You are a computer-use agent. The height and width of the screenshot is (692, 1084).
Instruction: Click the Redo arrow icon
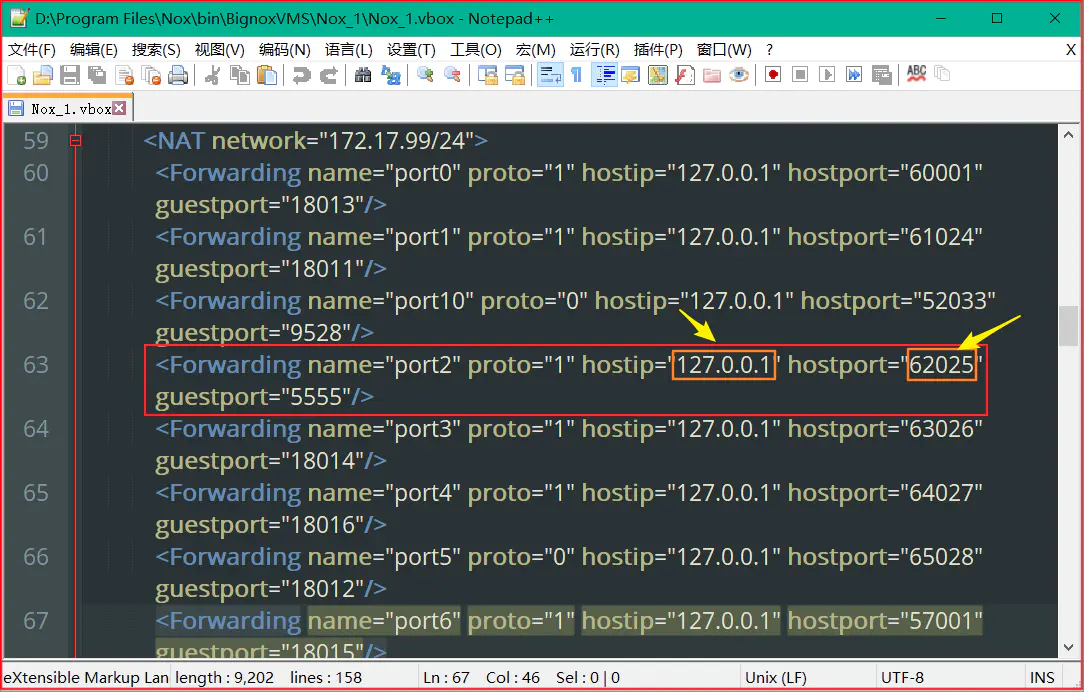pos(328,75)
